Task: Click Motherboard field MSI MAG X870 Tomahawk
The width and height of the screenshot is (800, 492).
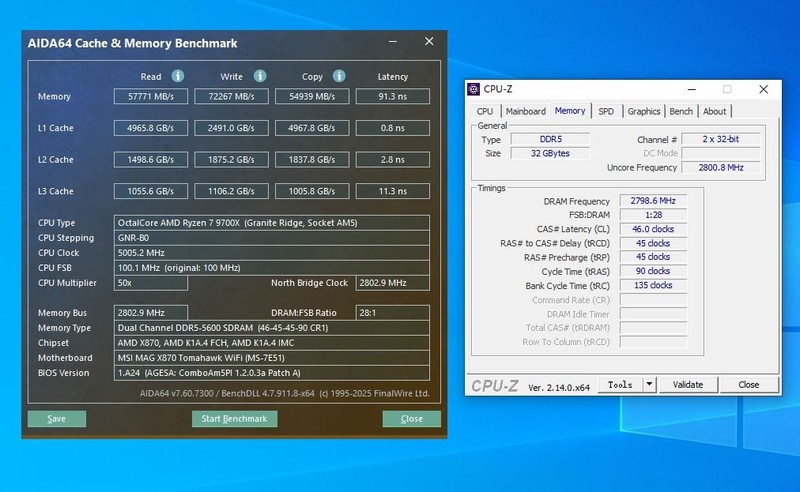Action: (x=271, y=358)
